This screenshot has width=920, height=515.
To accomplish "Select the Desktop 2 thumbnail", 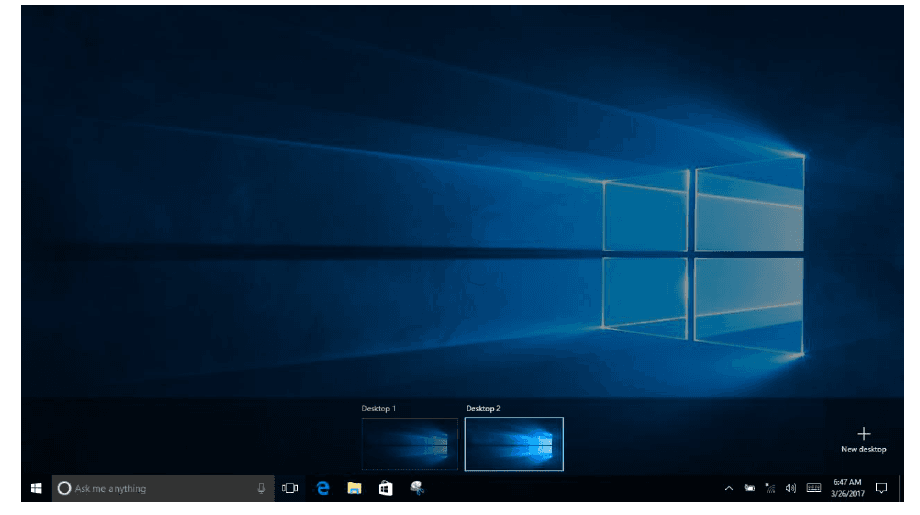I will click(514, 444).
